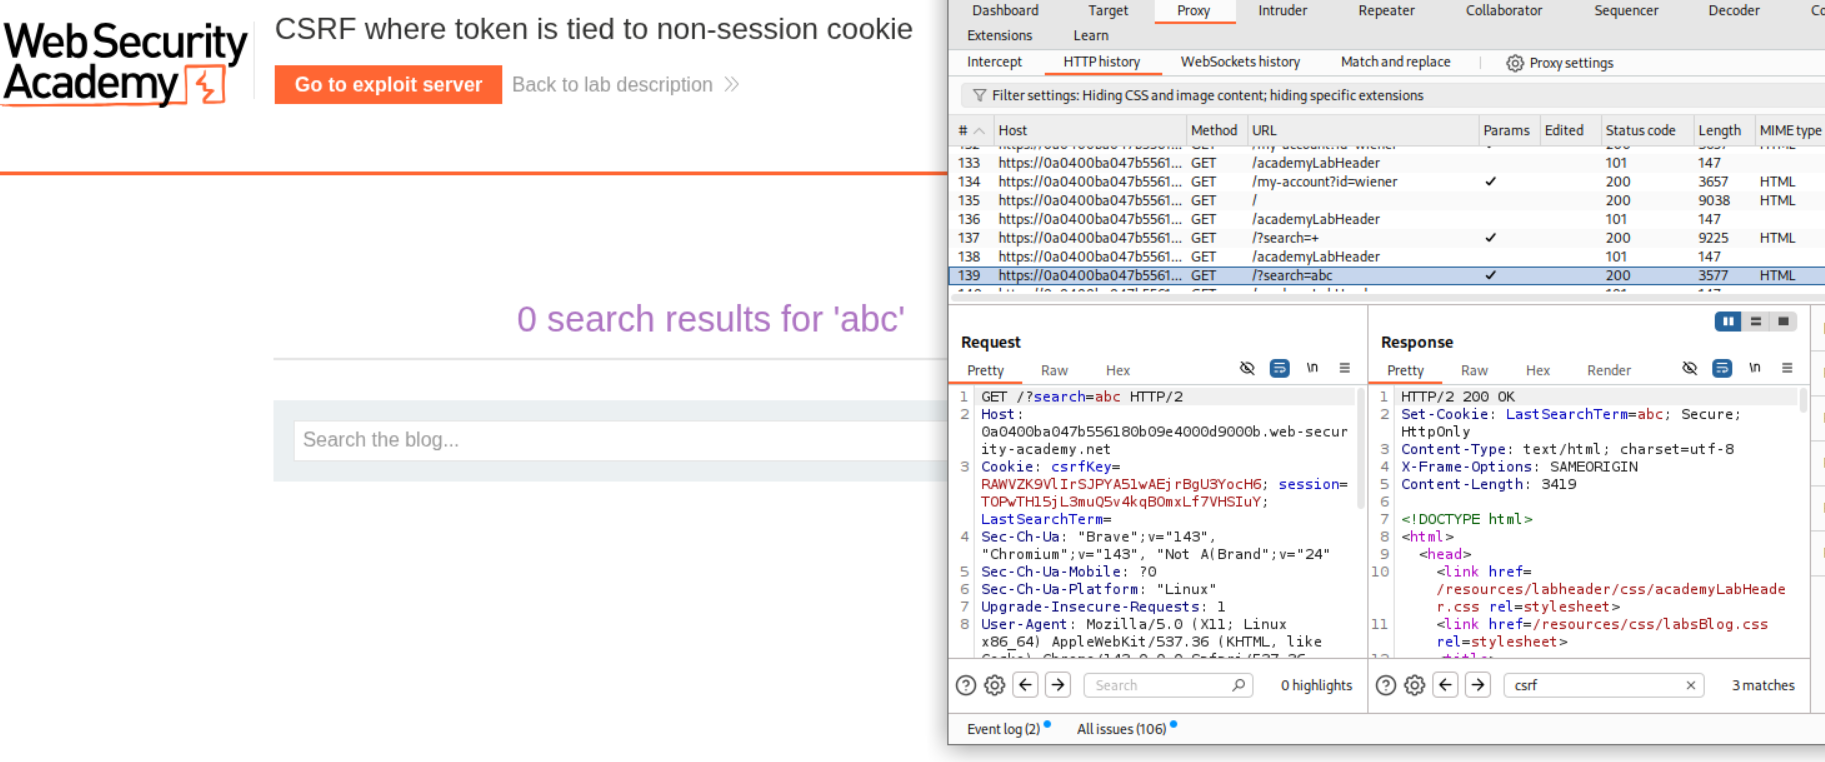
Task: Switch to the Repeater tab
Action: (1385, 11)
